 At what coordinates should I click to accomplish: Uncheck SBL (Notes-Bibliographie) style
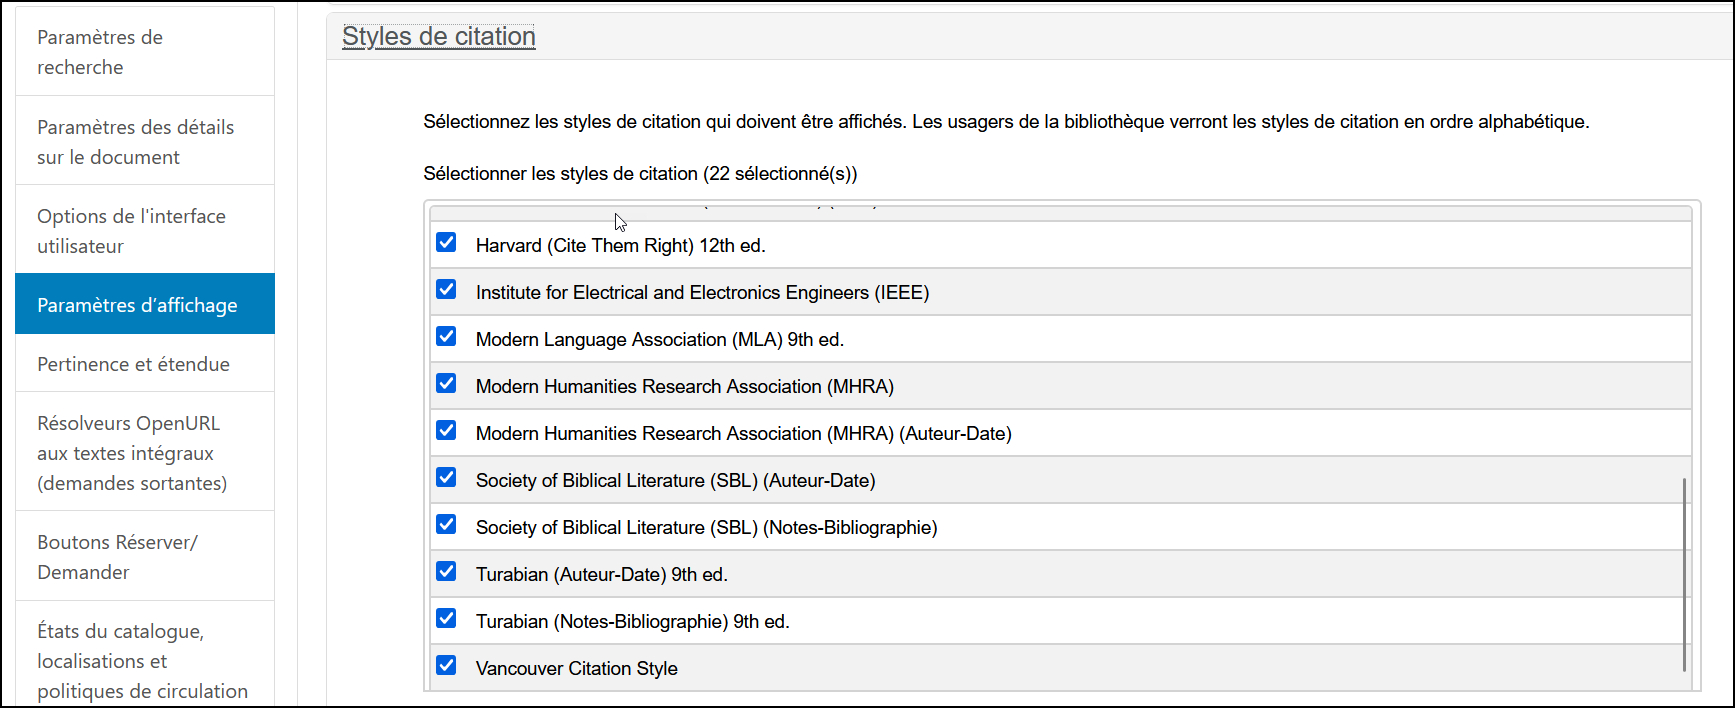446,524
